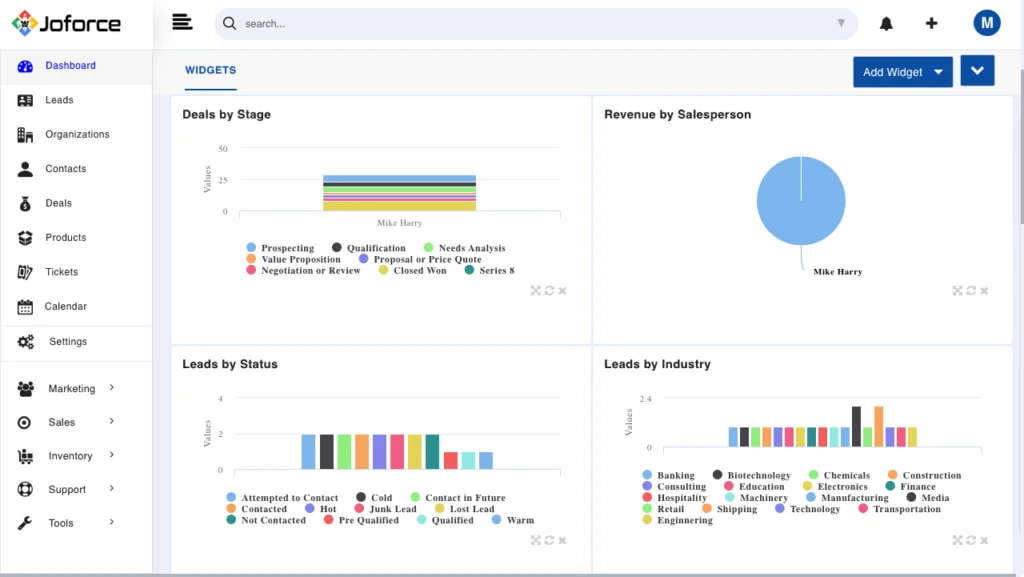Select Dashboard from the sidebar menu
The height and width of the screenshot is (577, 1024).
(x=70, y=66)
